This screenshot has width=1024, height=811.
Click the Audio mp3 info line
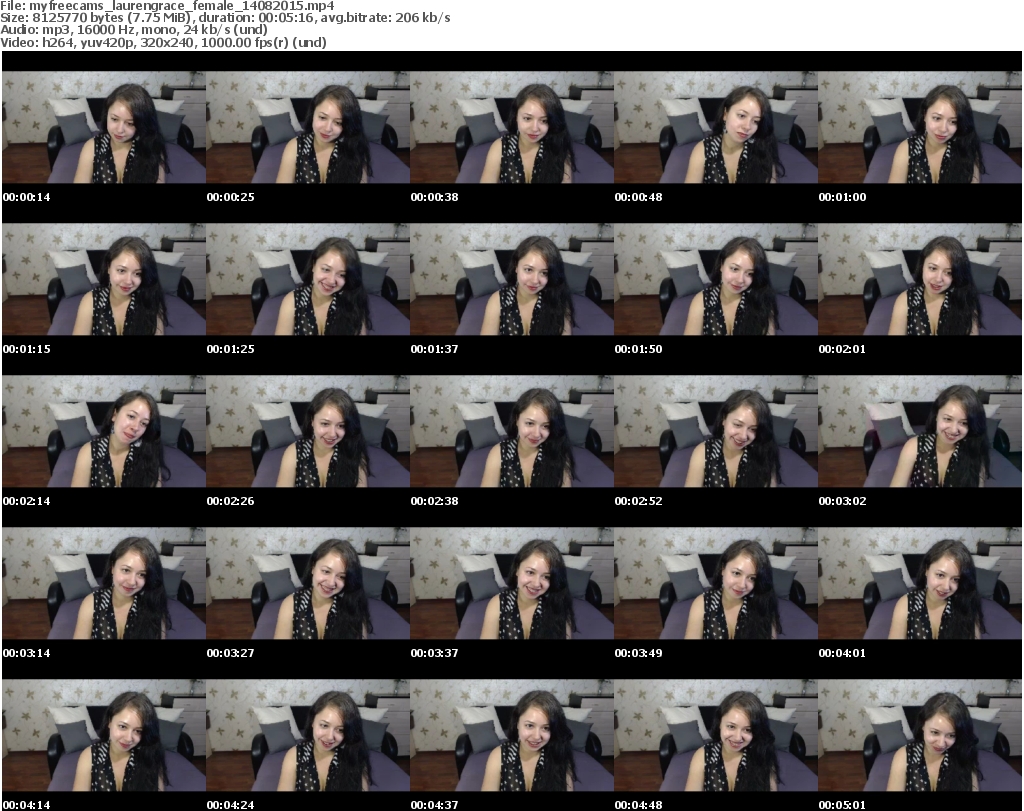click(134, 30)
